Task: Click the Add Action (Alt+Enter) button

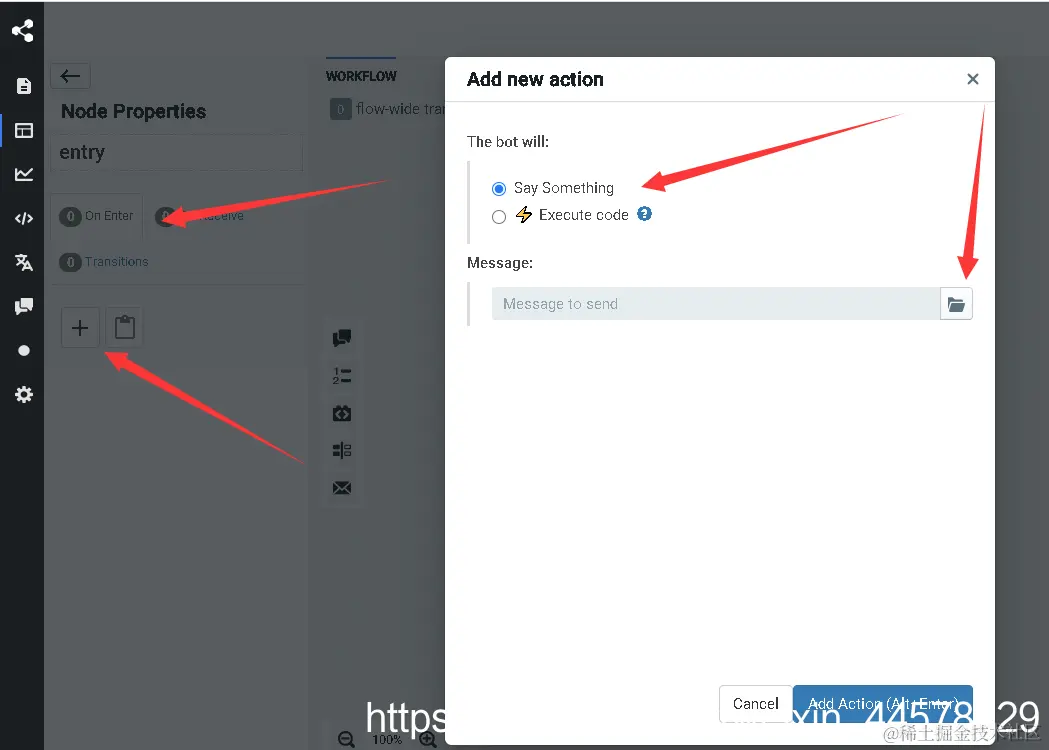Action: click(882, 703)
